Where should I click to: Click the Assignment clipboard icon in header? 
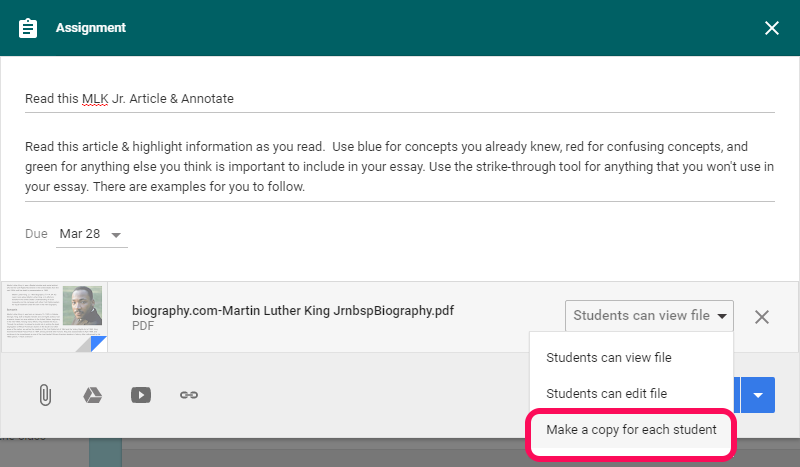click(x=29, y=28)
